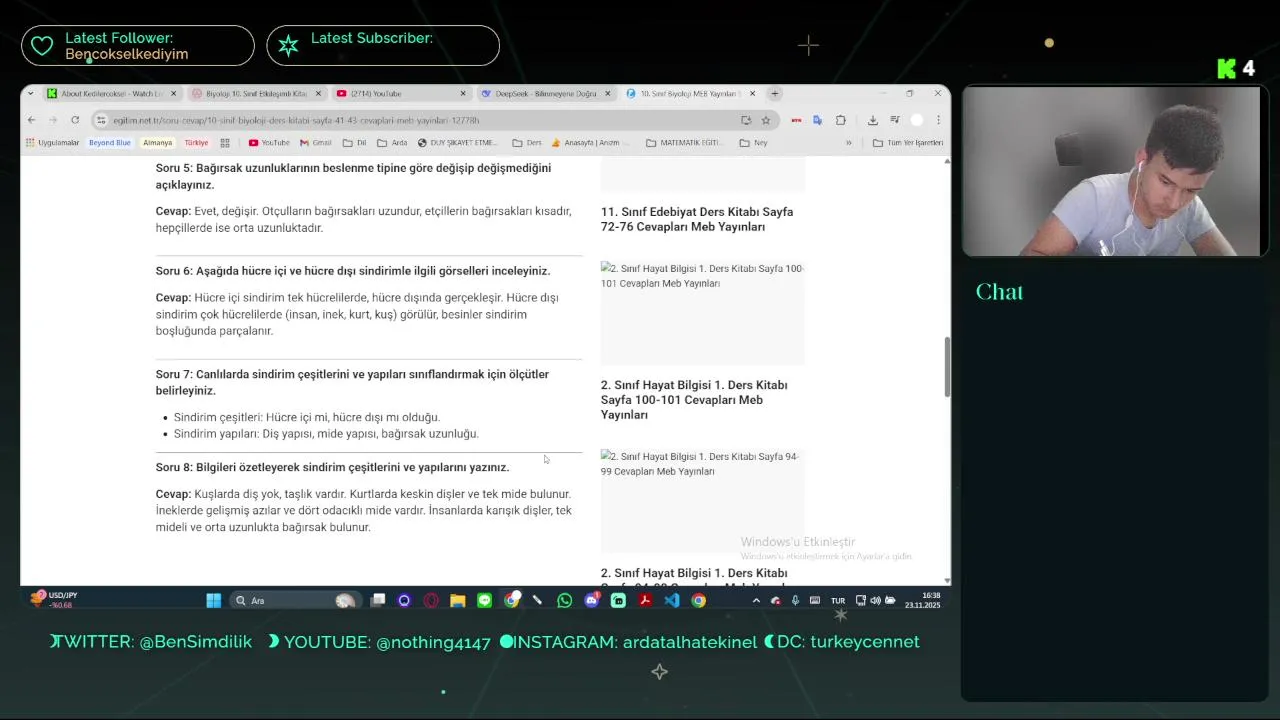Click the 'Sindirim yapıları' bullet line
Image resolution: width=1280 pixels, height=720 pixels.
click(326, 434)
